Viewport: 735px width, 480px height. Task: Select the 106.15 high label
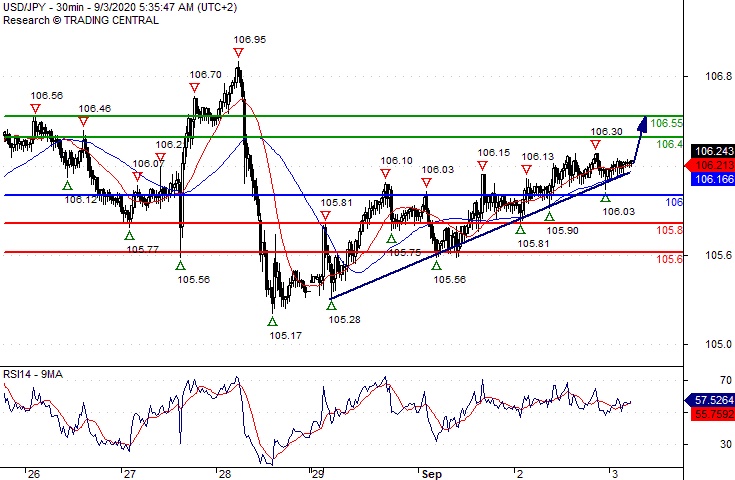(x=494, y=153)
